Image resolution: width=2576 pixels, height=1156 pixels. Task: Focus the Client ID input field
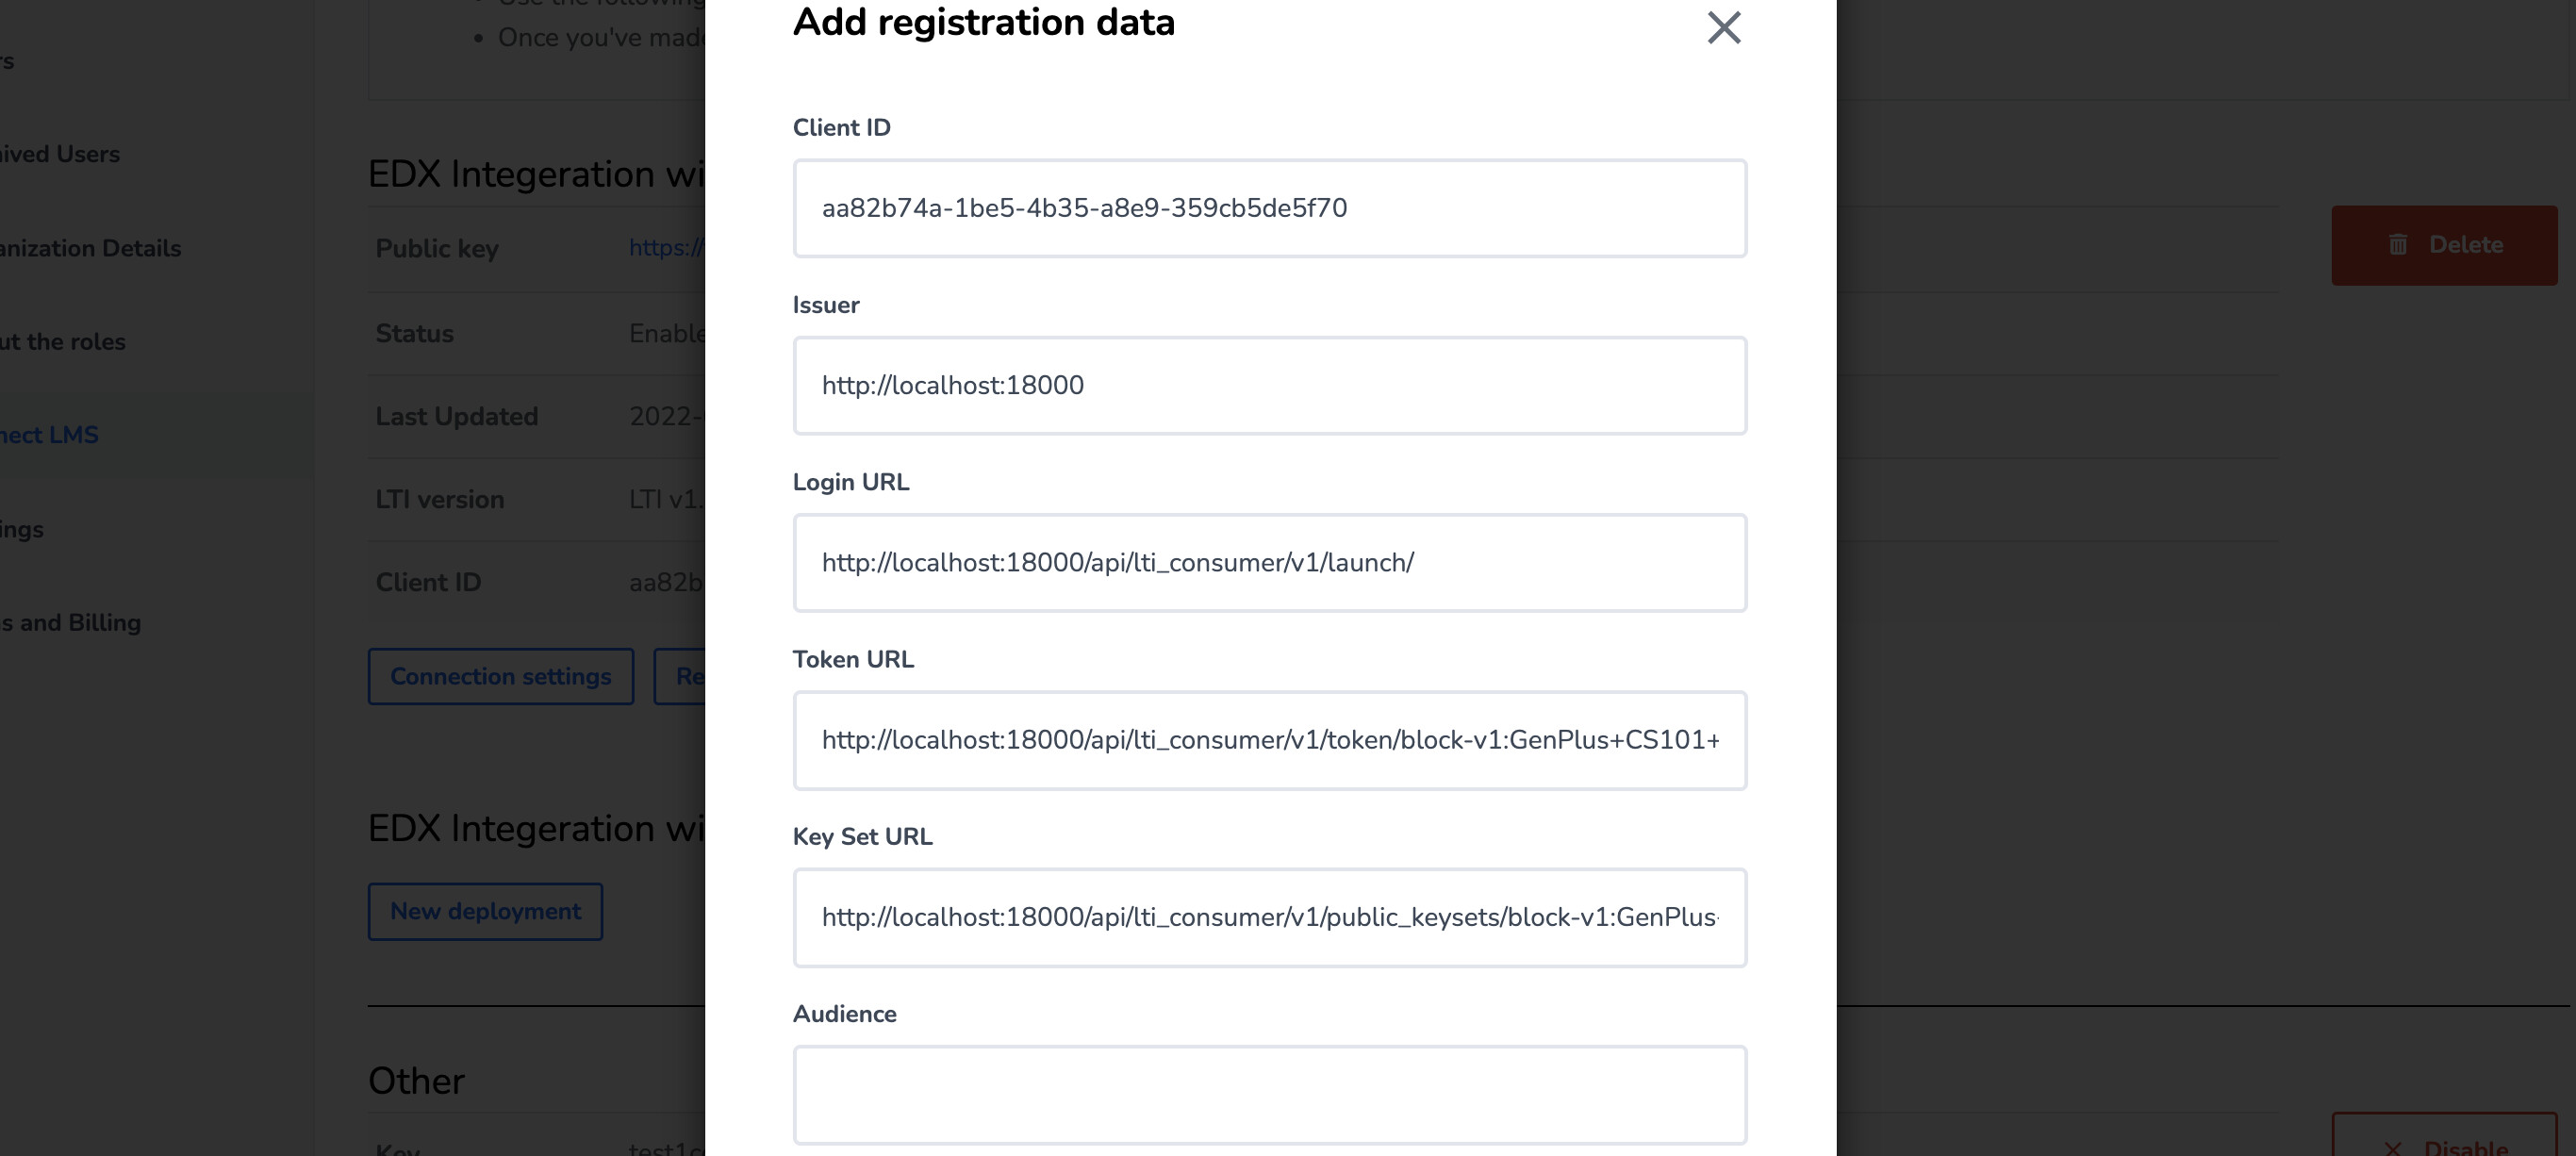[x=1270, y=208]
